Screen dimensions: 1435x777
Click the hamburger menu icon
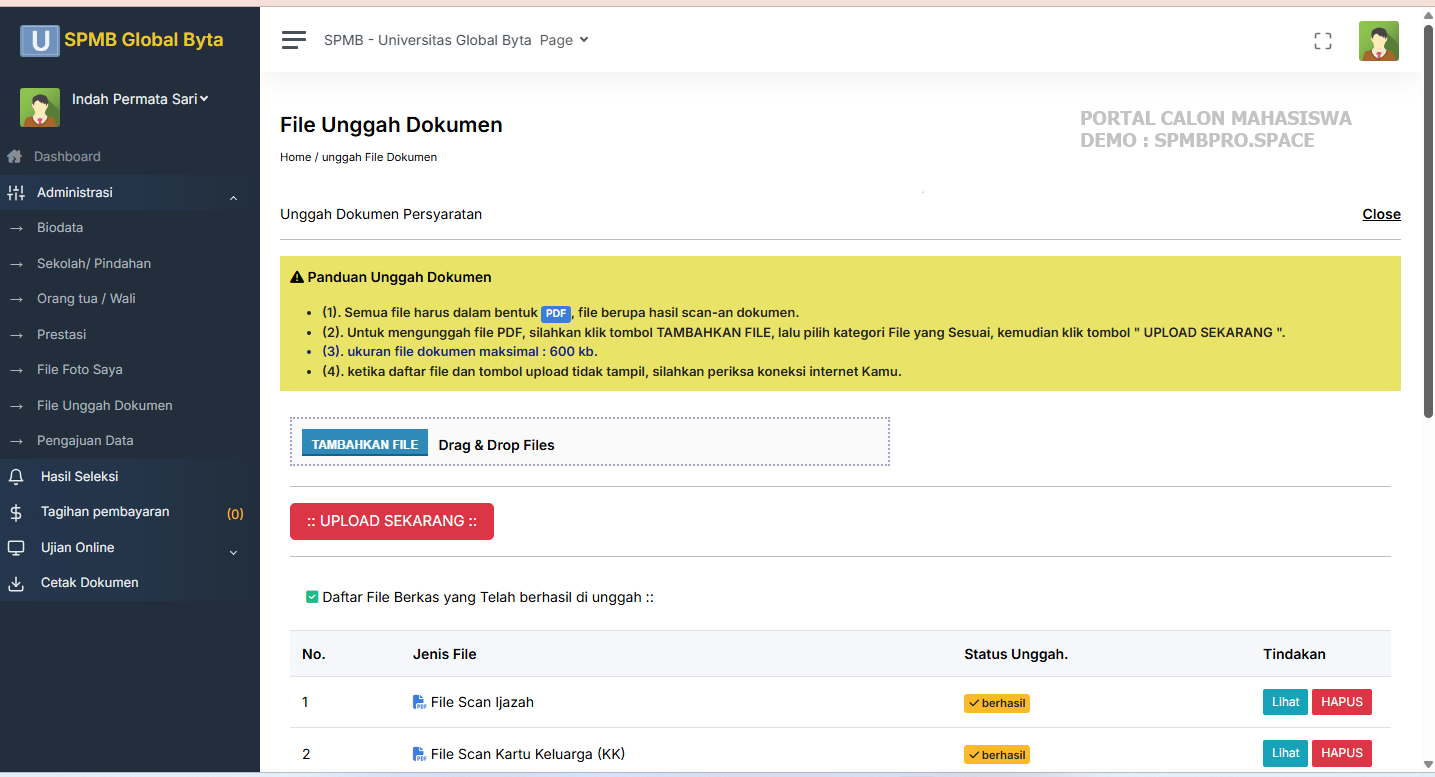coord(293,40)
